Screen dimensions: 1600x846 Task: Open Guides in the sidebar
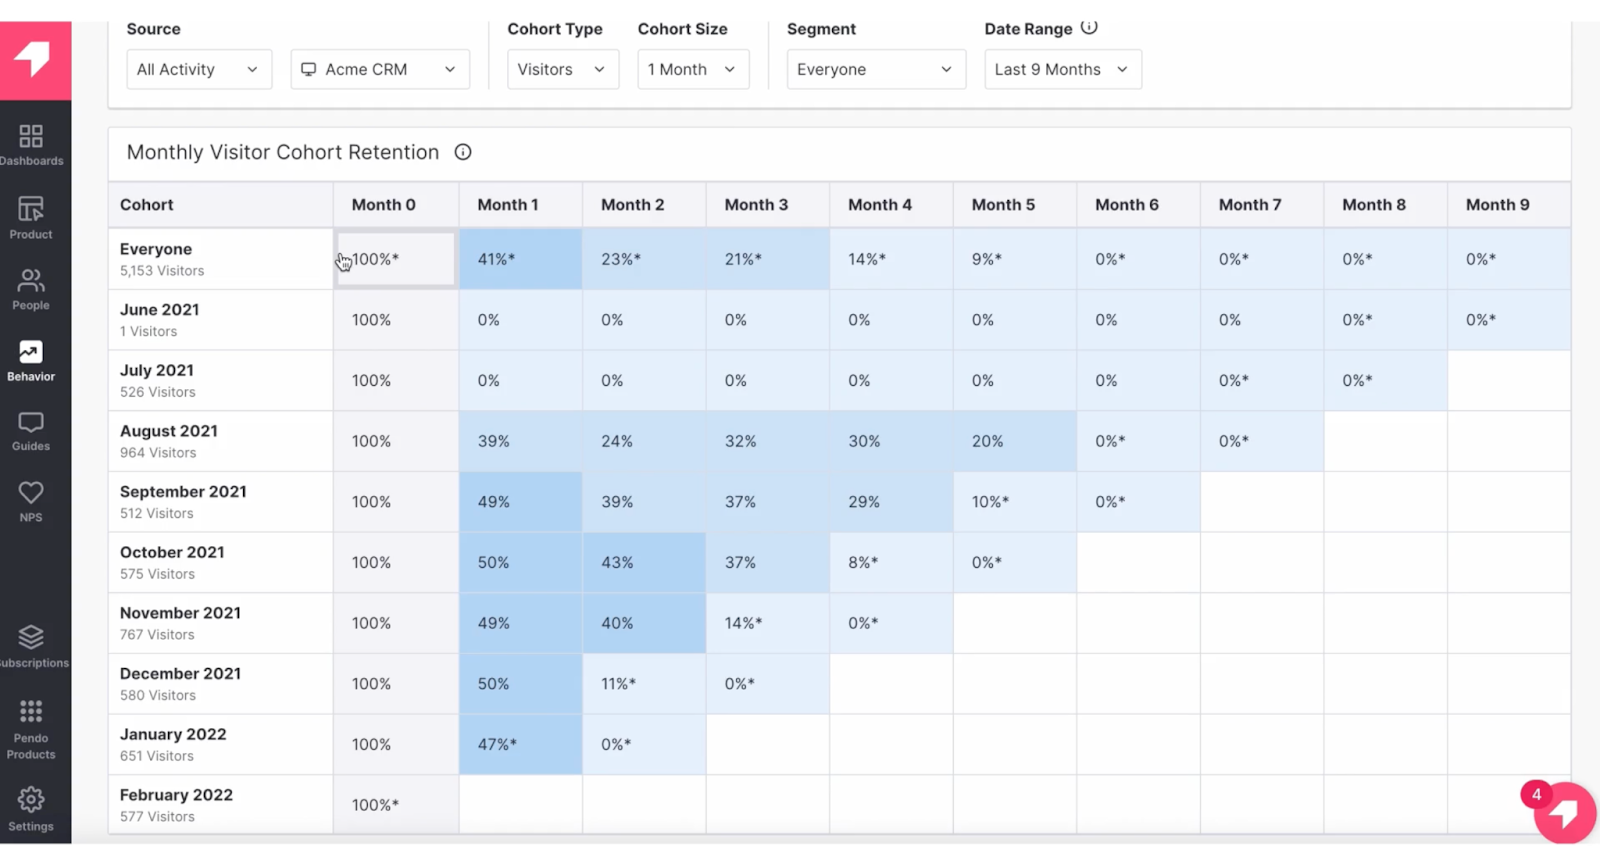click(31, 431)
